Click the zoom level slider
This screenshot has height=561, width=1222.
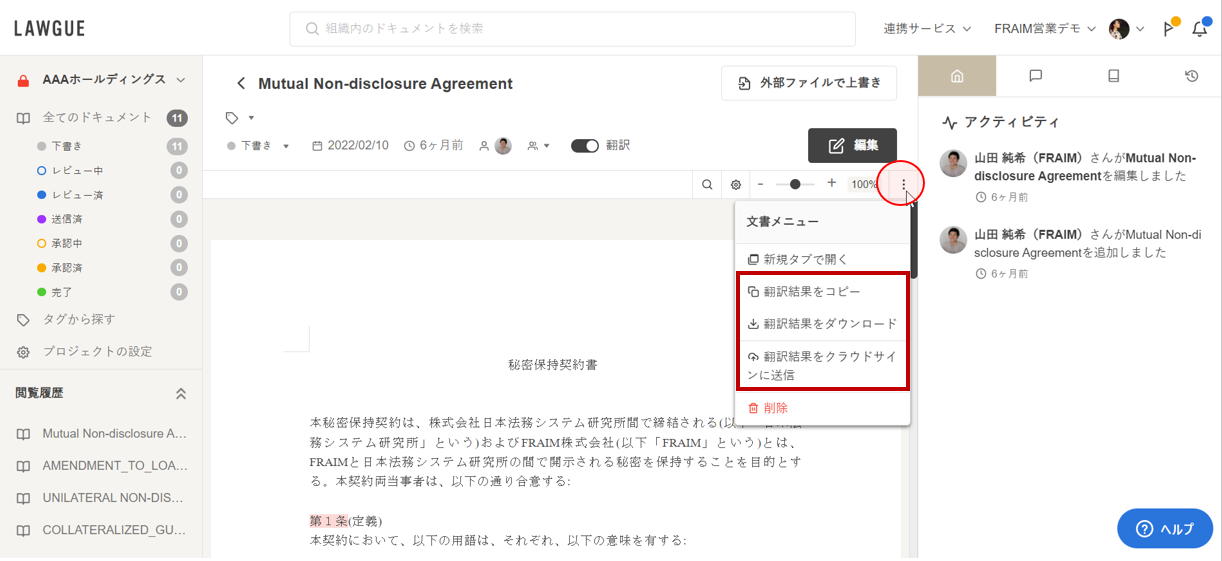click(795, 184)
